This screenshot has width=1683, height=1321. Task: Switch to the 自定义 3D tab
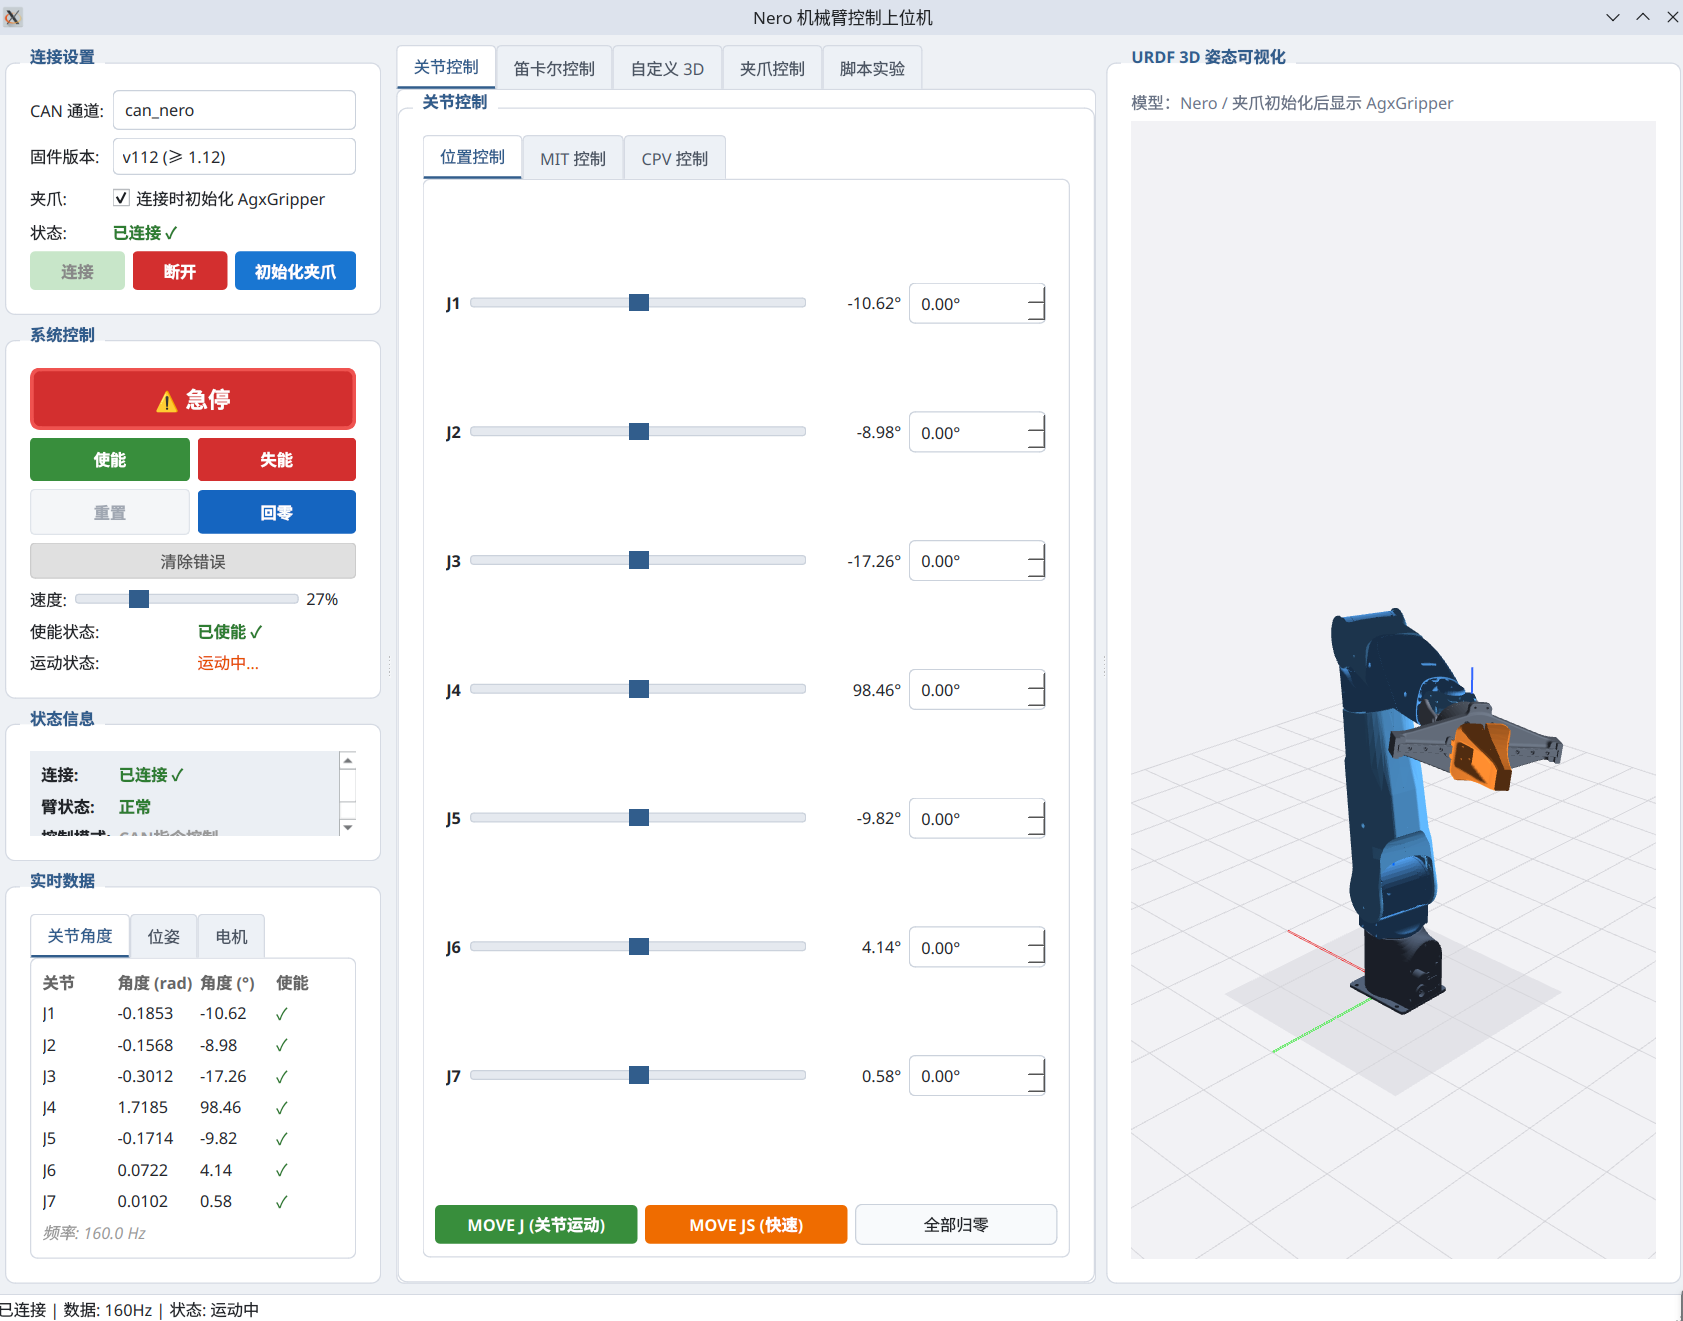click(x=667, y=68)
